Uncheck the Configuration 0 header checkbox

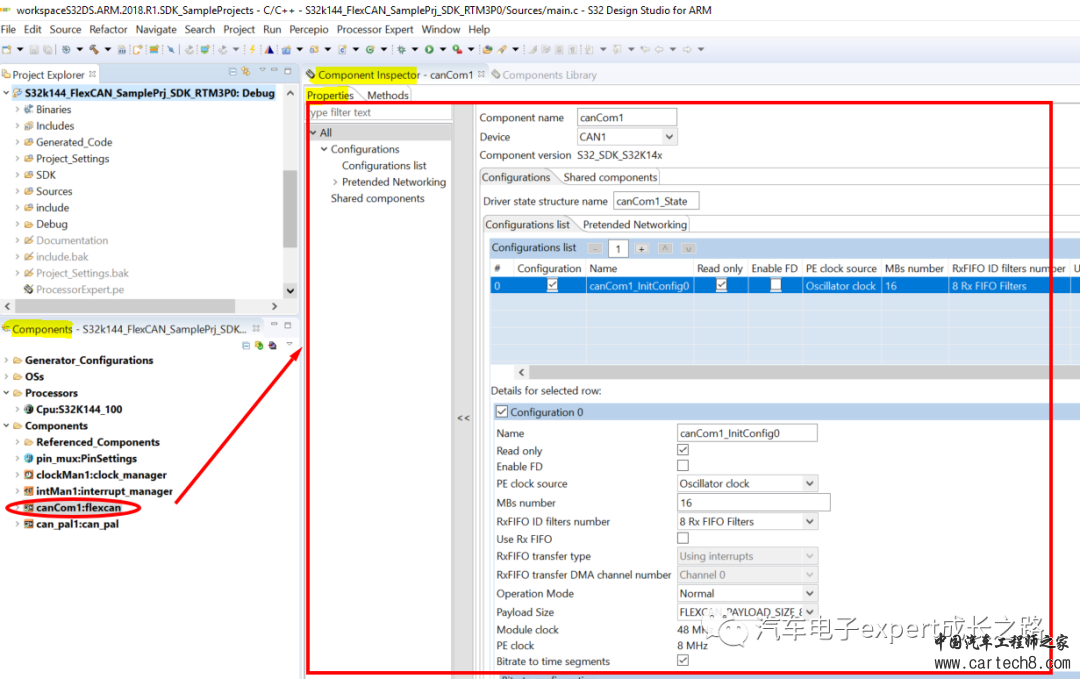click(x=502, y=412)
